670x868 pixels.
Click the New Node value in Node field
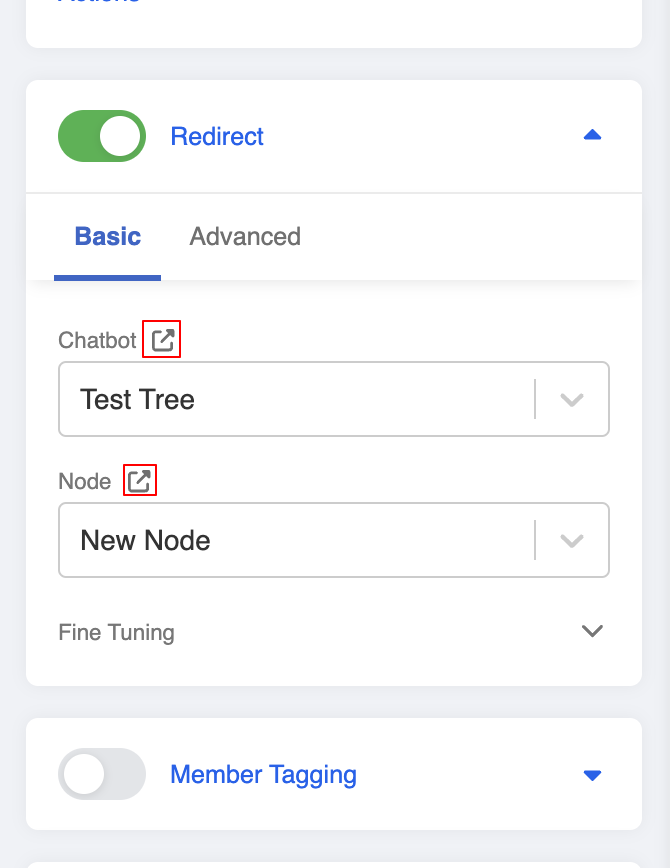[x=146, y=540]
